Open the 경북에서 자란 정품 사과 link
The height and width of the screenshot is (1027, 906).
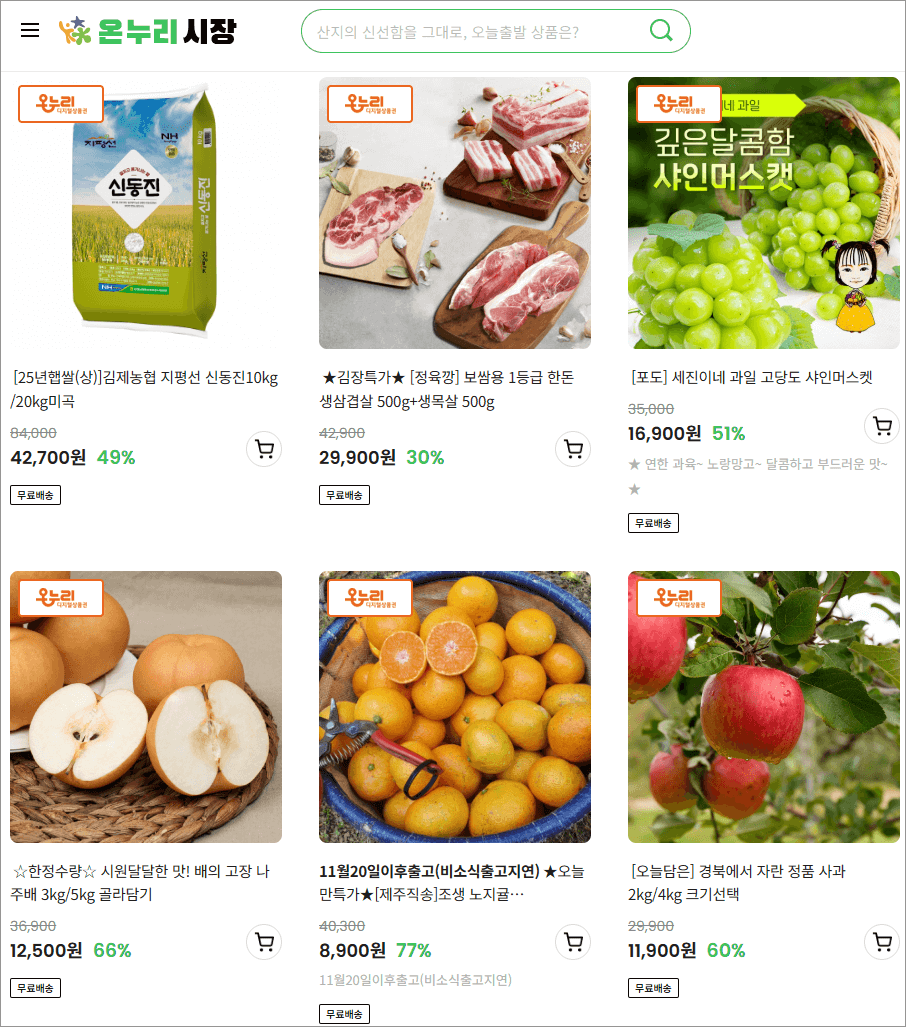(x=737, y=882)
